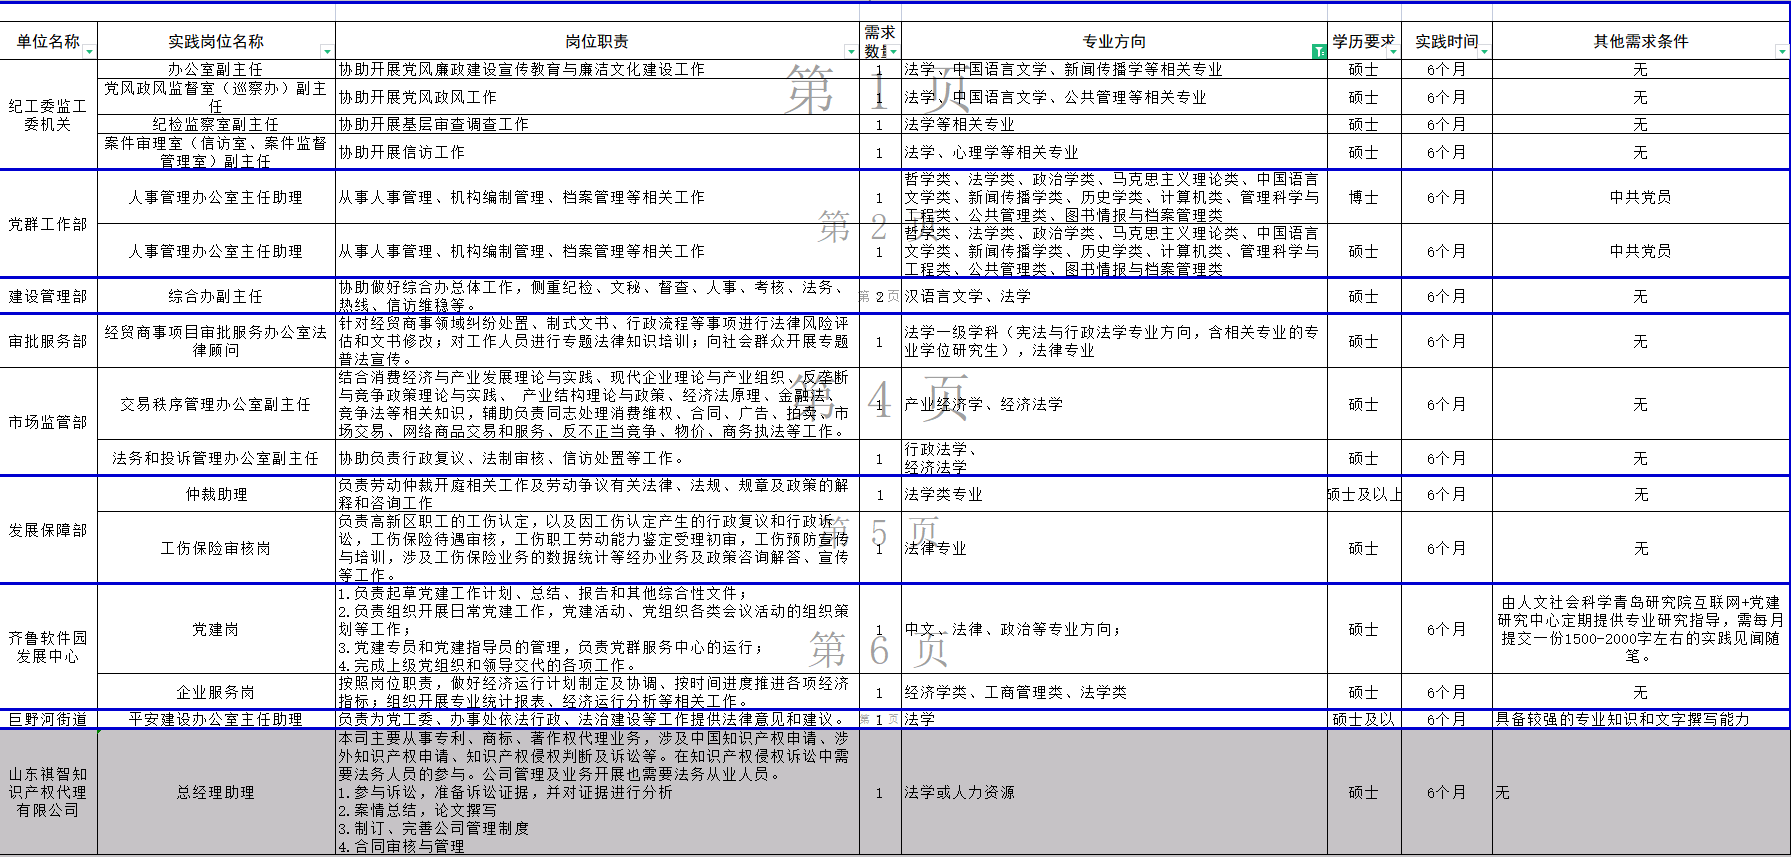Click the 工伤保险审核岗 position cell
The height and width of the screenshot is (857, 1791).
[216, 548]
